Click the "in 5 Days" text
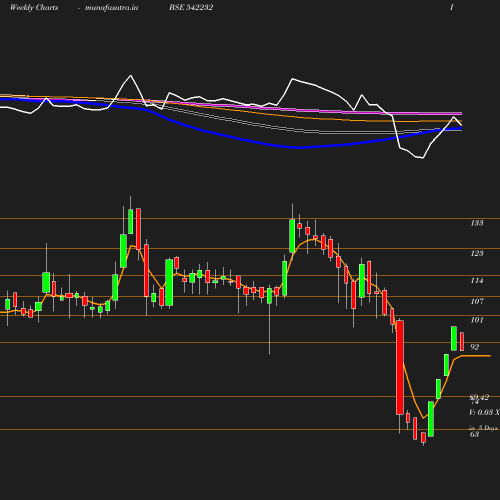Viewport: 500px width, 500px height. [484, 428]
